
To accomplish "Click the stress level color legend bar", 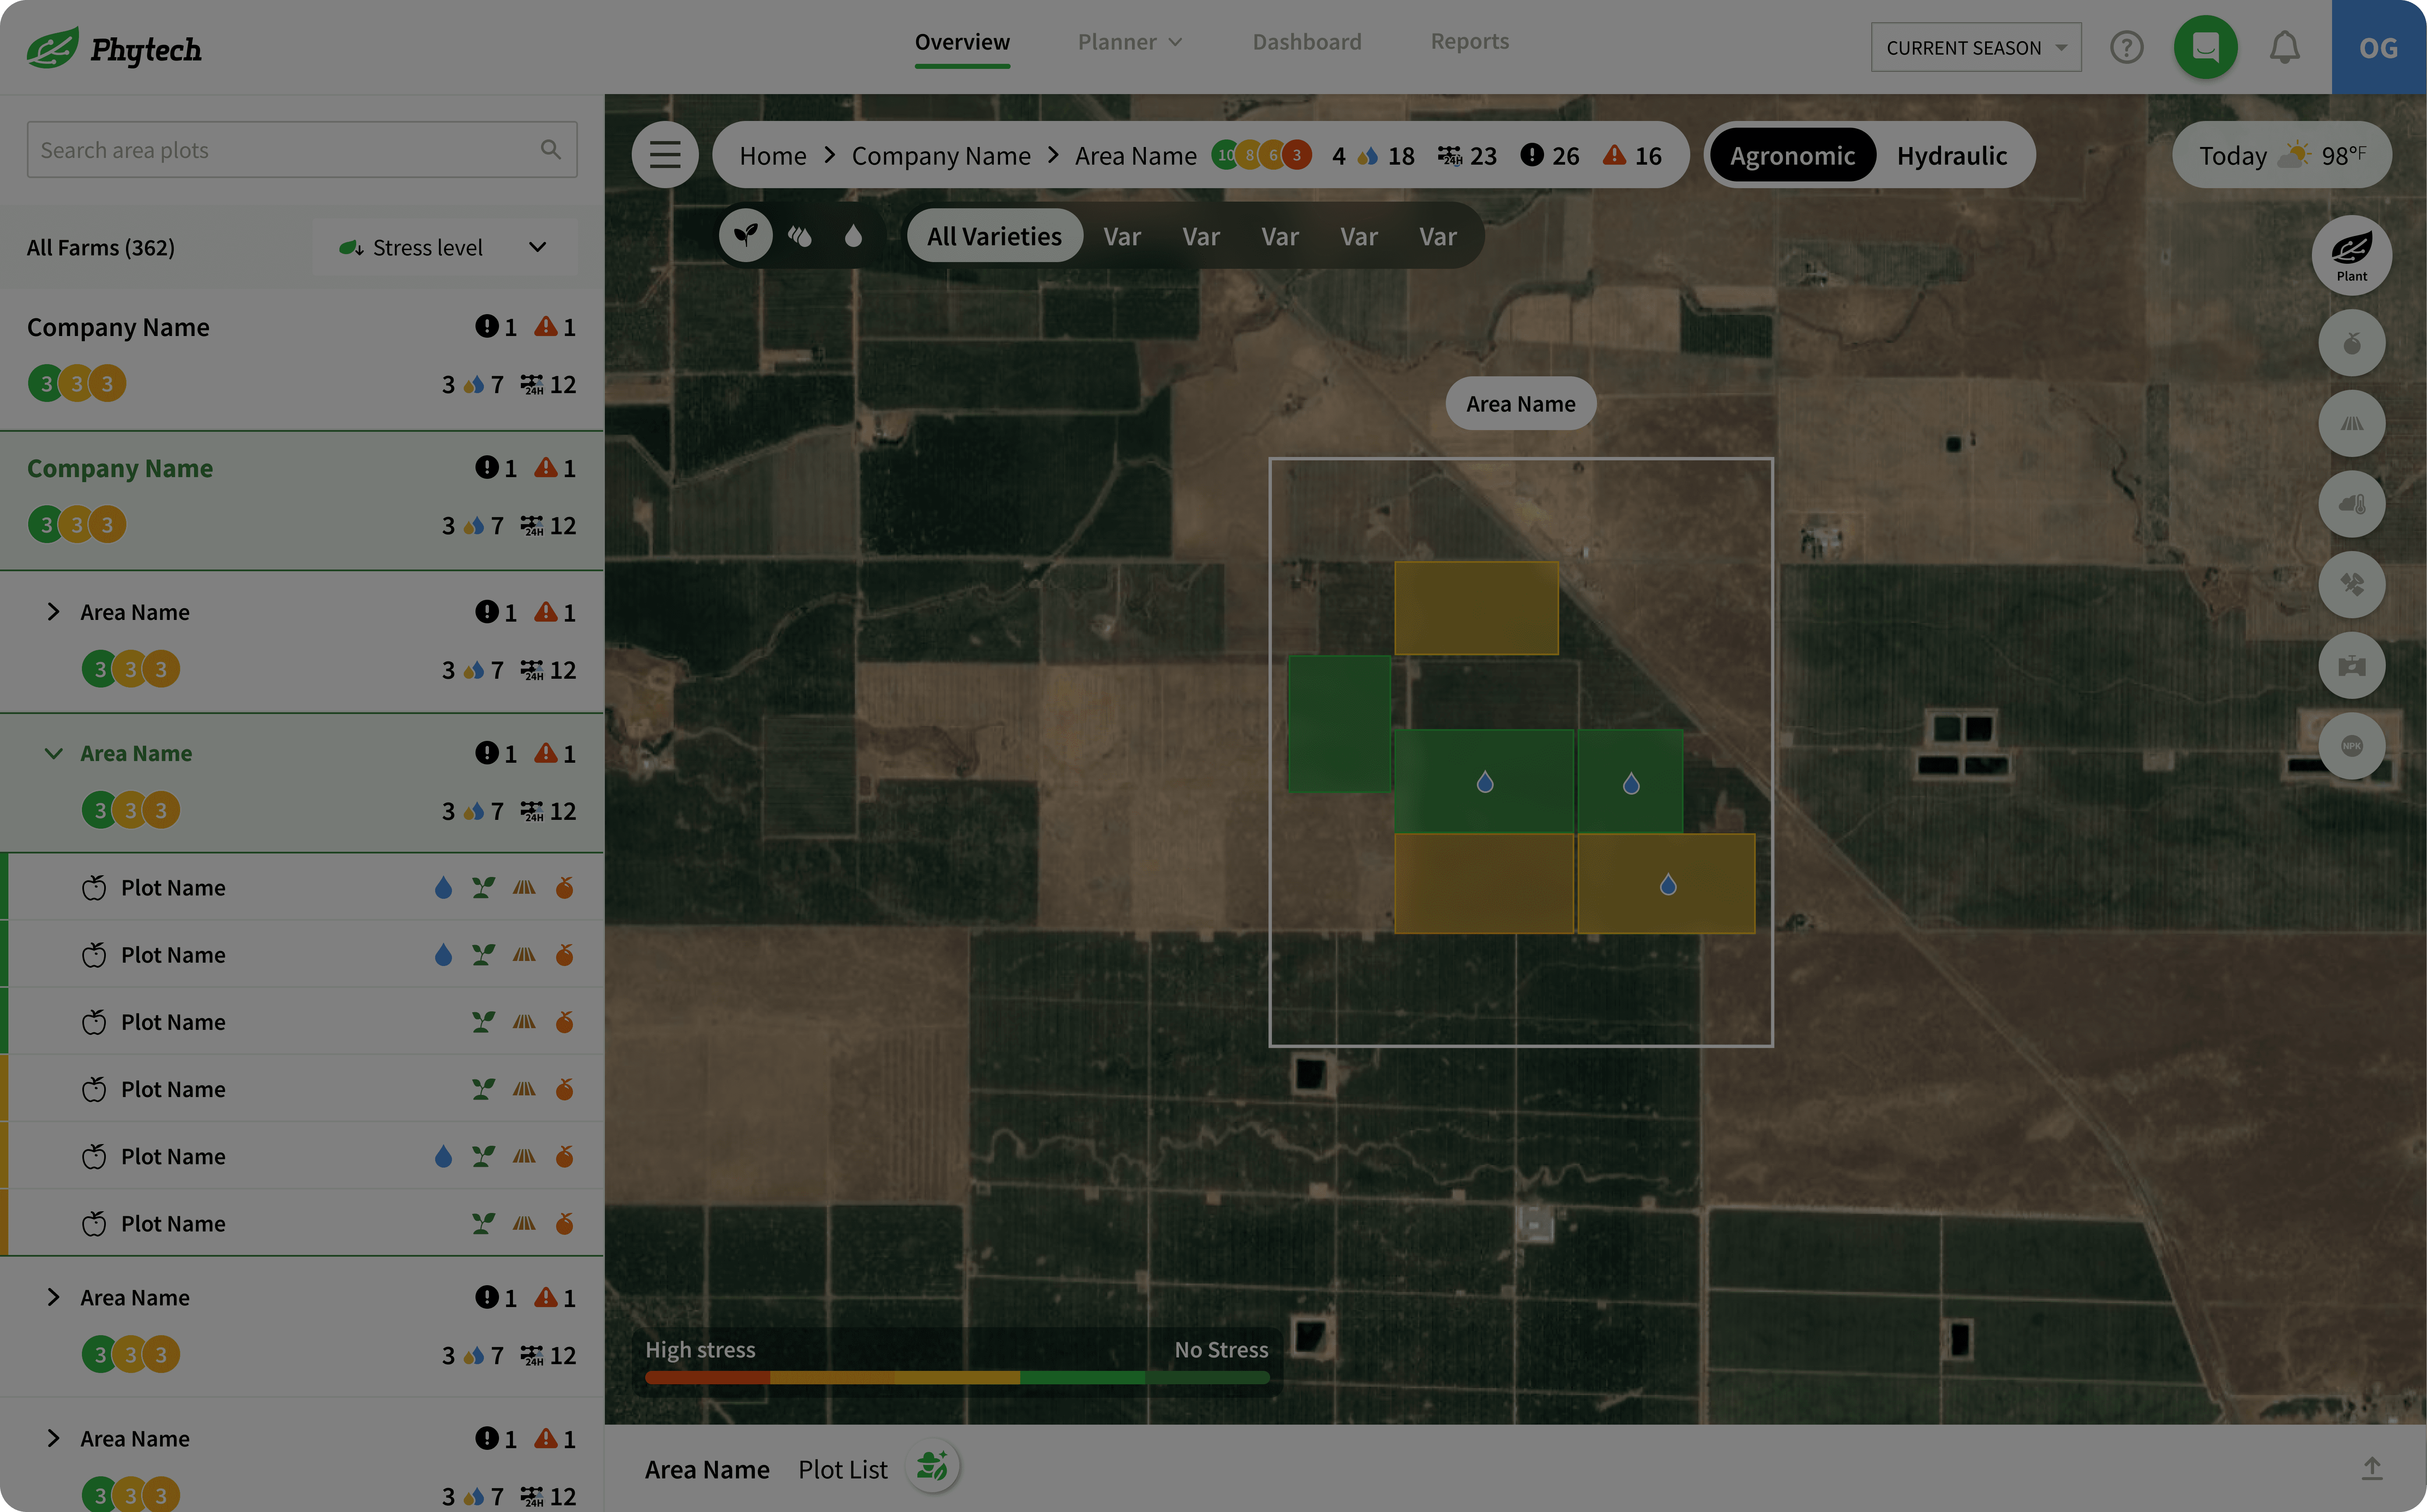I will 957,1377.
